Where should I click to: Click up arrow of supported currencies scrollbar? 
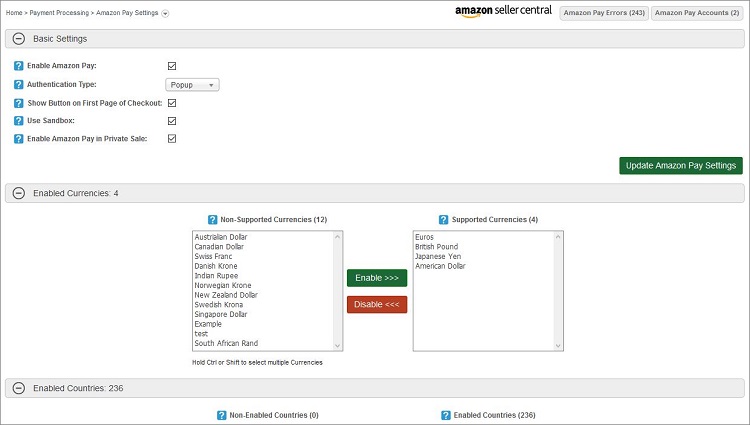[x=558, y=237]
